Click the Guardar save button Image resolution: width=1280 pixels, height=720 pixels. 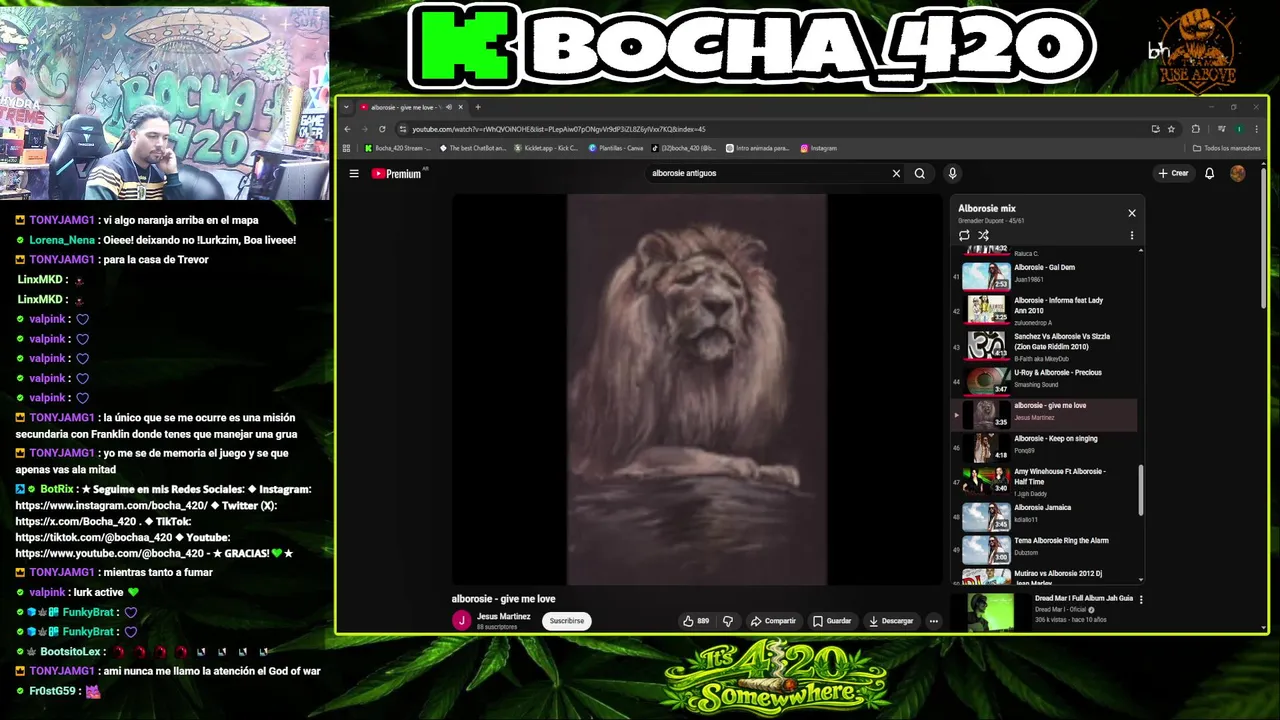(x=832, y=621)
